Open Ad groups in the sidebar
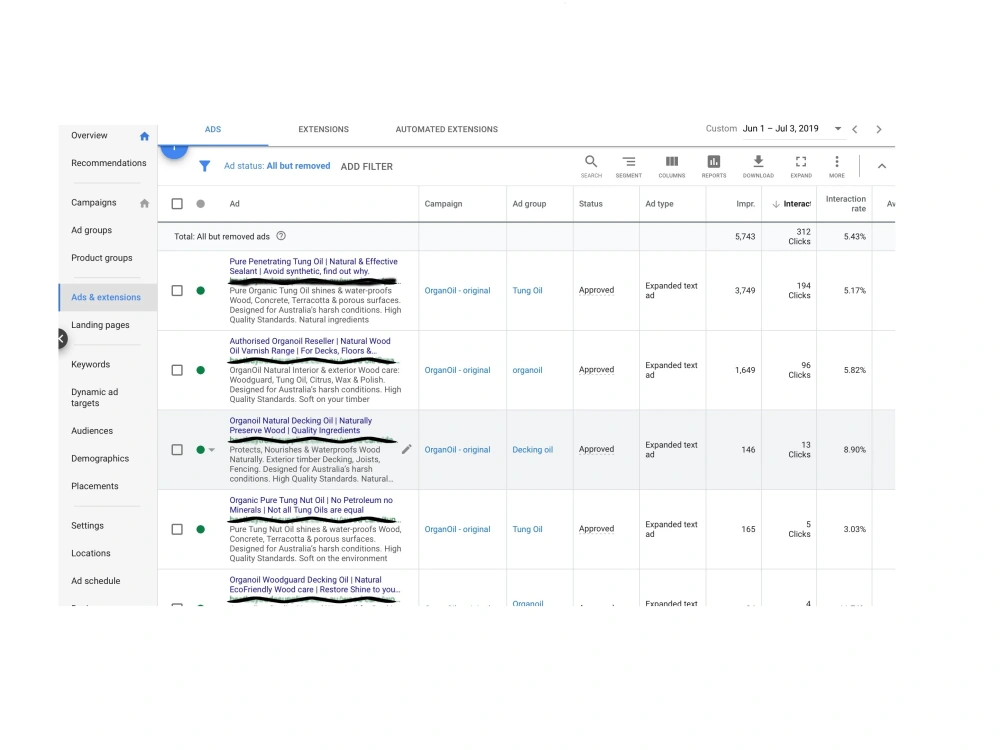The image size is (1000, 750). [91, 230]
